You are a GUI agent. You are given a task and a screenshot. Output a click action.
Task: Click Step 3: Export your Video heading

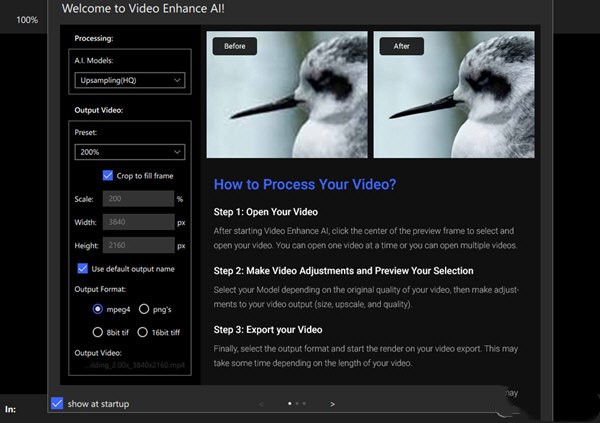pos(268,330)
